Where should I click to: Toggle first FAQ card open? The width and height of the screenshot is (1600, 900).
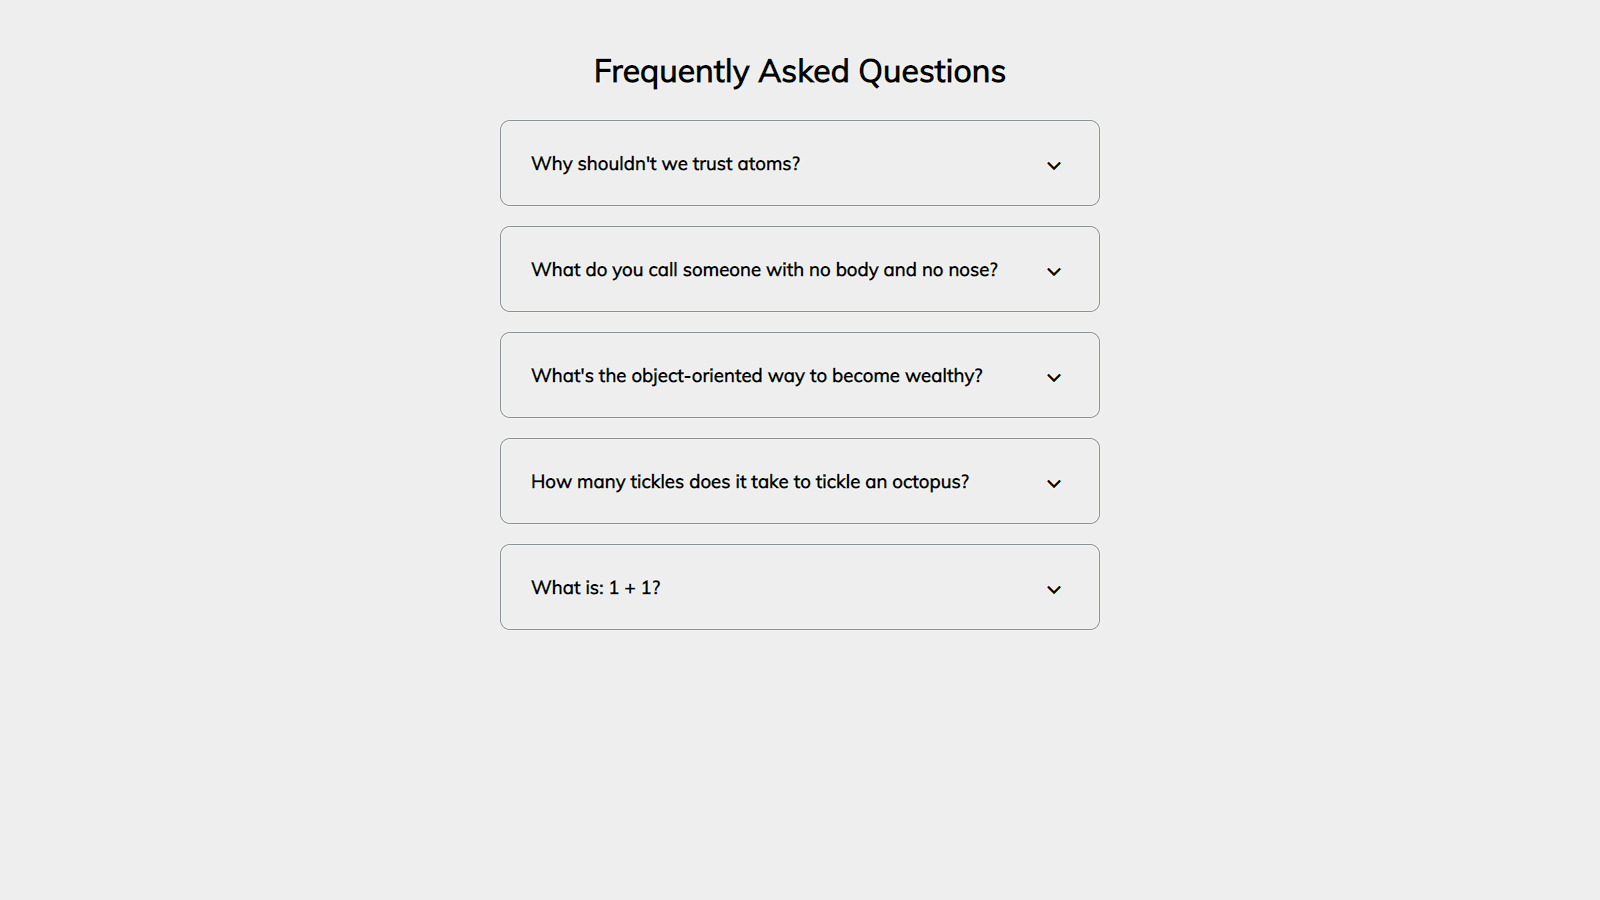click(799, 164)
